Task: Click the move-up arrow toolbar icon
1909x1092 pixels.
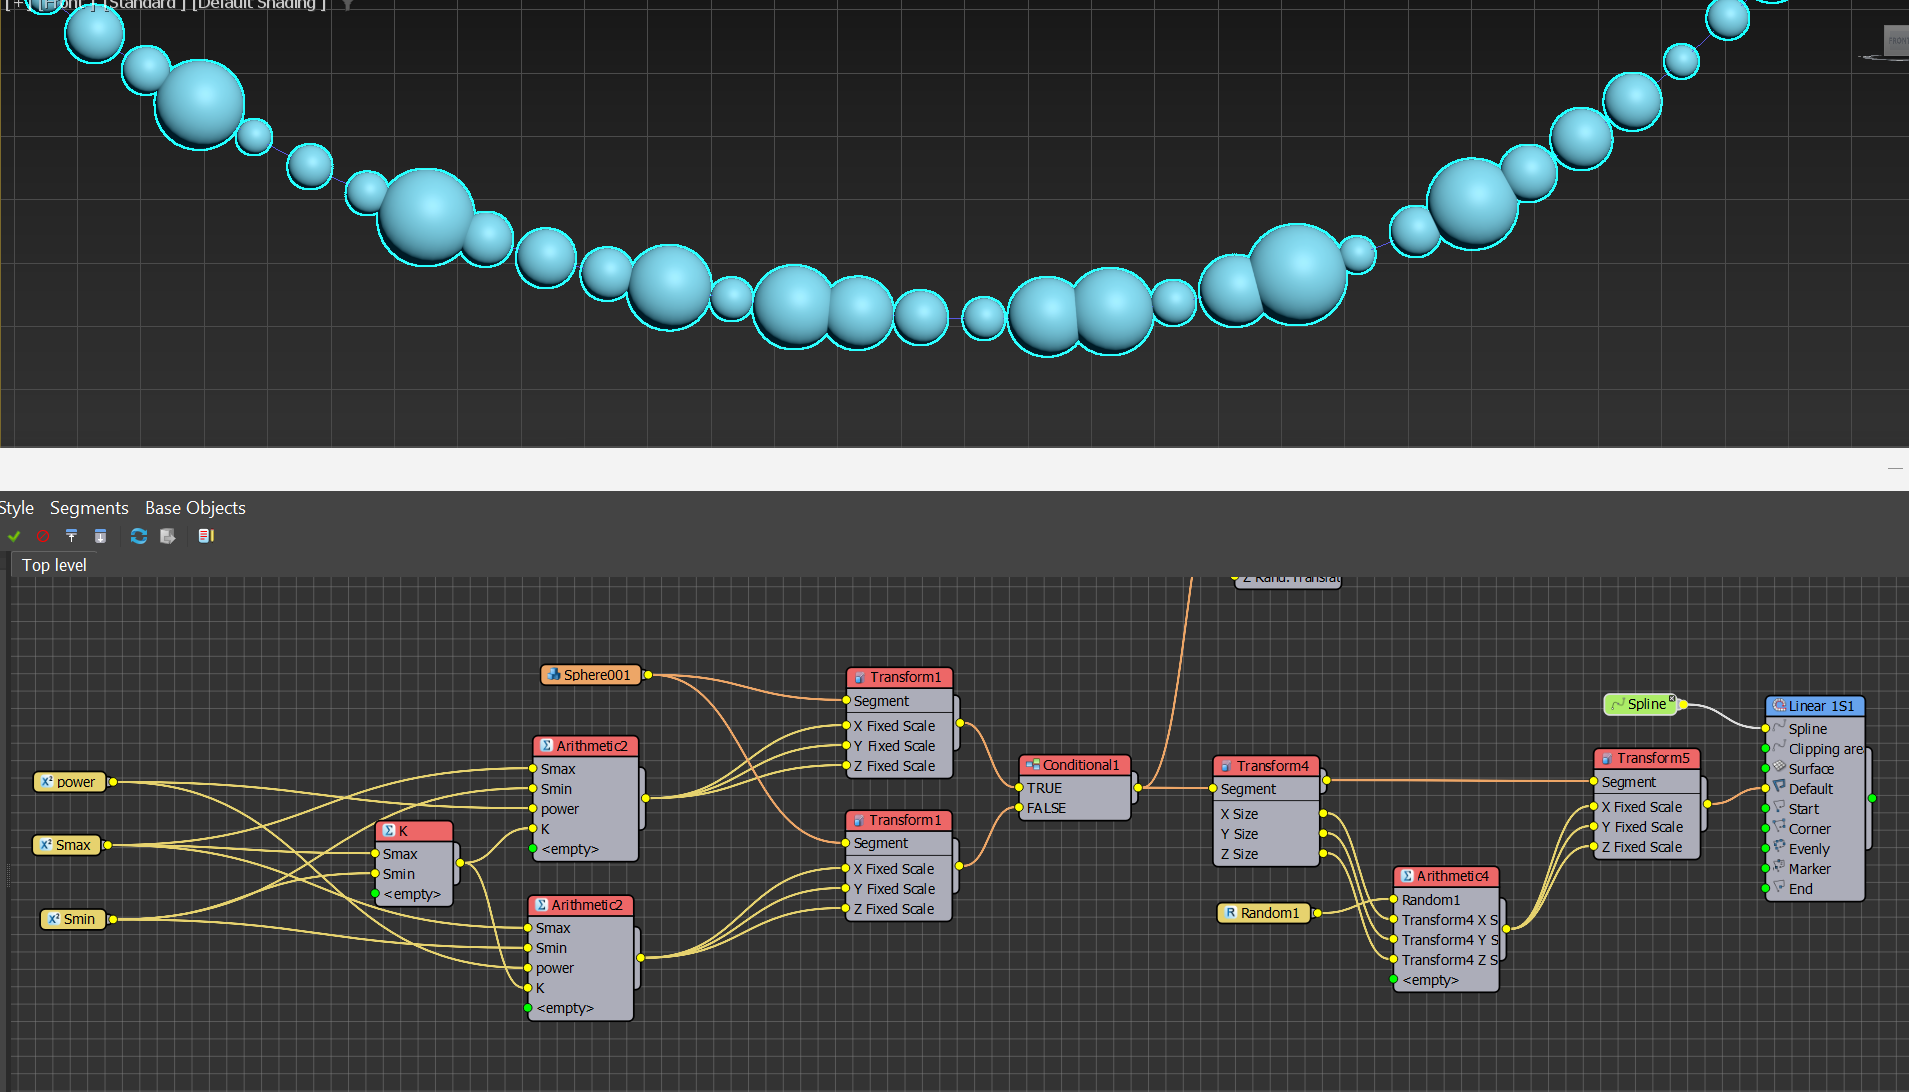Action: pyautogui.click(x=71, y=536)
